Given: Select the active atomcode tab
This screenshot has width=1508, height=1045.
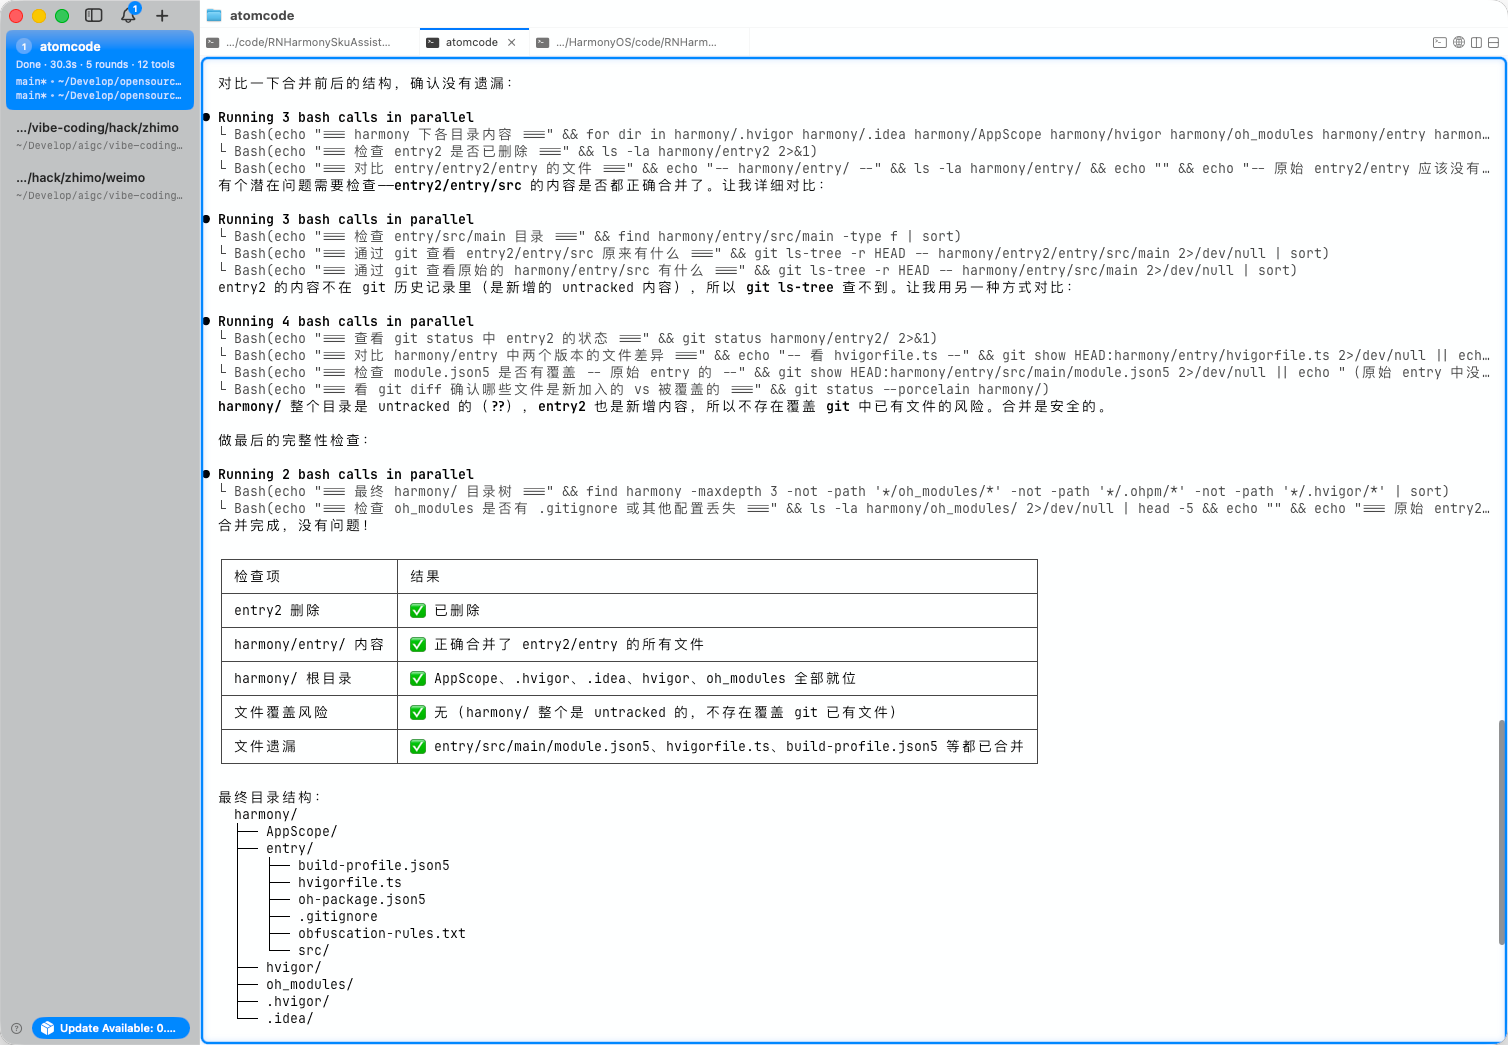Looking at the screenshot, I should point(472,43).
